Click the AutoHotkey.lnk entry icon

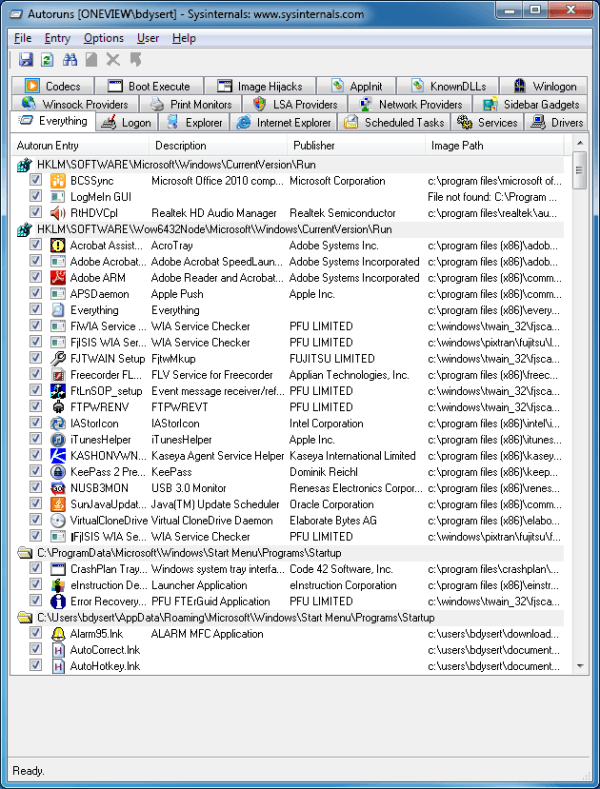click(58, 666)
